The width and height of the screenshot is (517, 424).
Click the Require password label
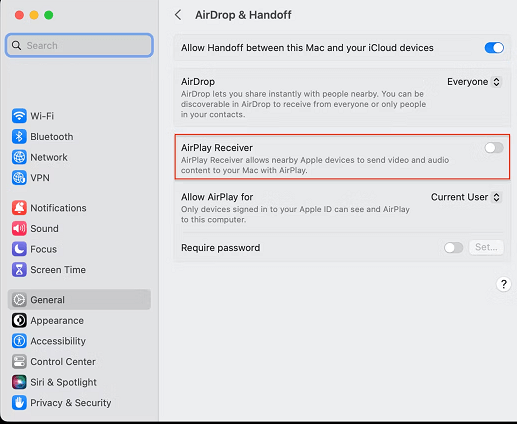tap(221, 248)
